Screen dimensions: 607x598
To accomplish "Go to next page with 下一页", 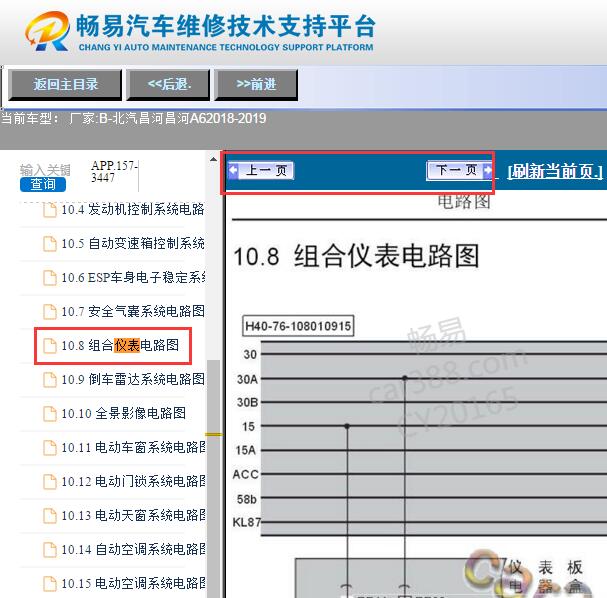I will pos(460,170).
